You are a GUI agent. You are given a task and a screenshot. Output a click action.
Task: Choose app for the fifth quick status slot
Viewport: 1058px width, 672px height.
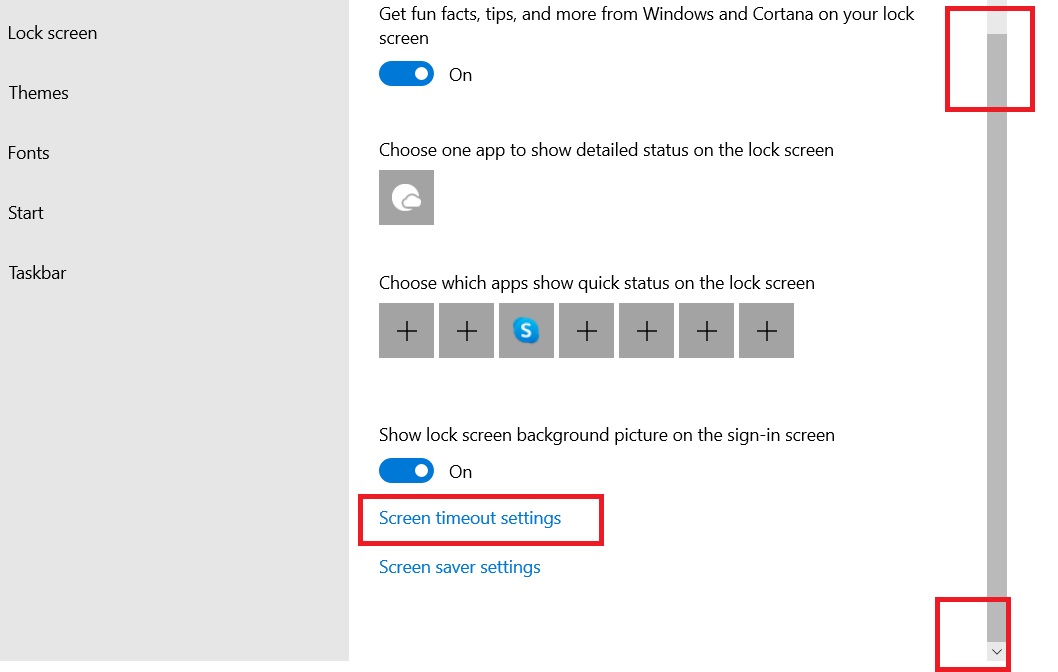(646, 331)
